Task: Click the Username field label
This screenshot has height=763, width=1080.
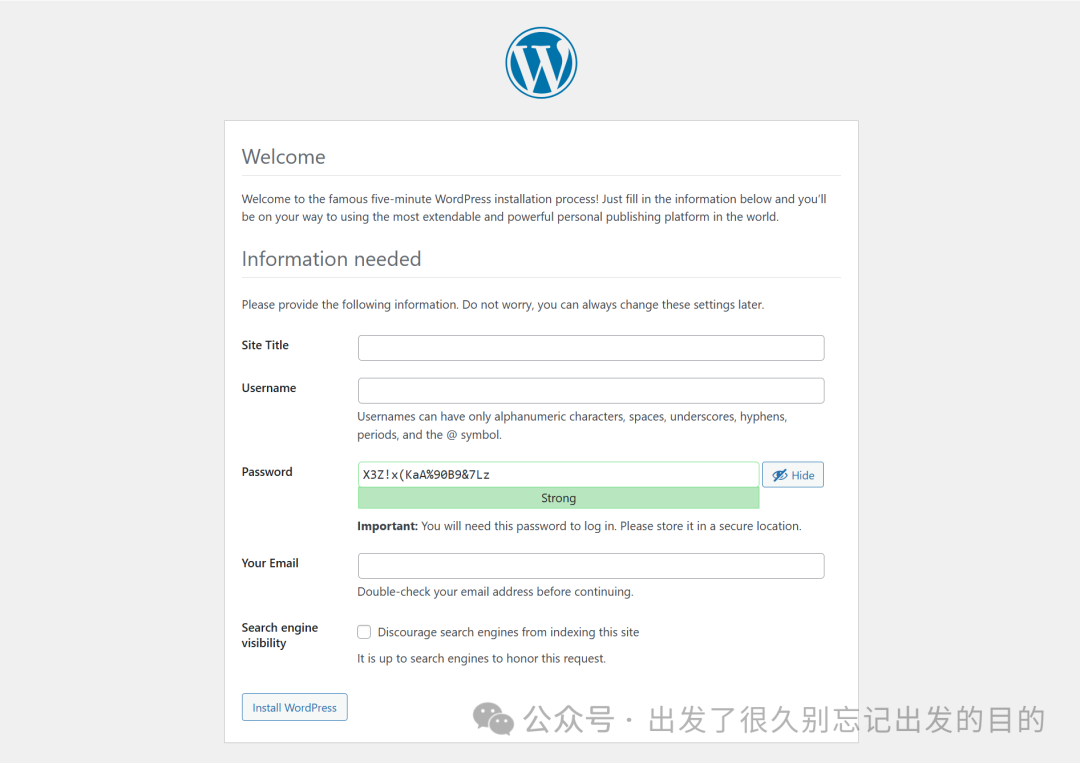Action: point(269,388)
